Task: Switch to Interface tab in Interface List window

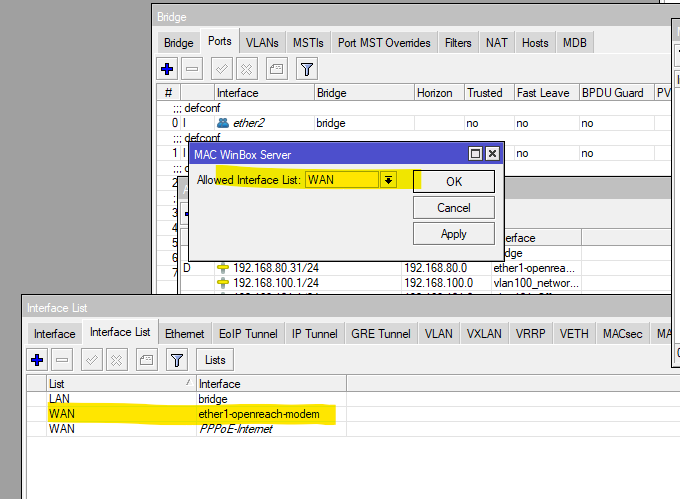Action: pyautogui.click(x=55, y=334)
